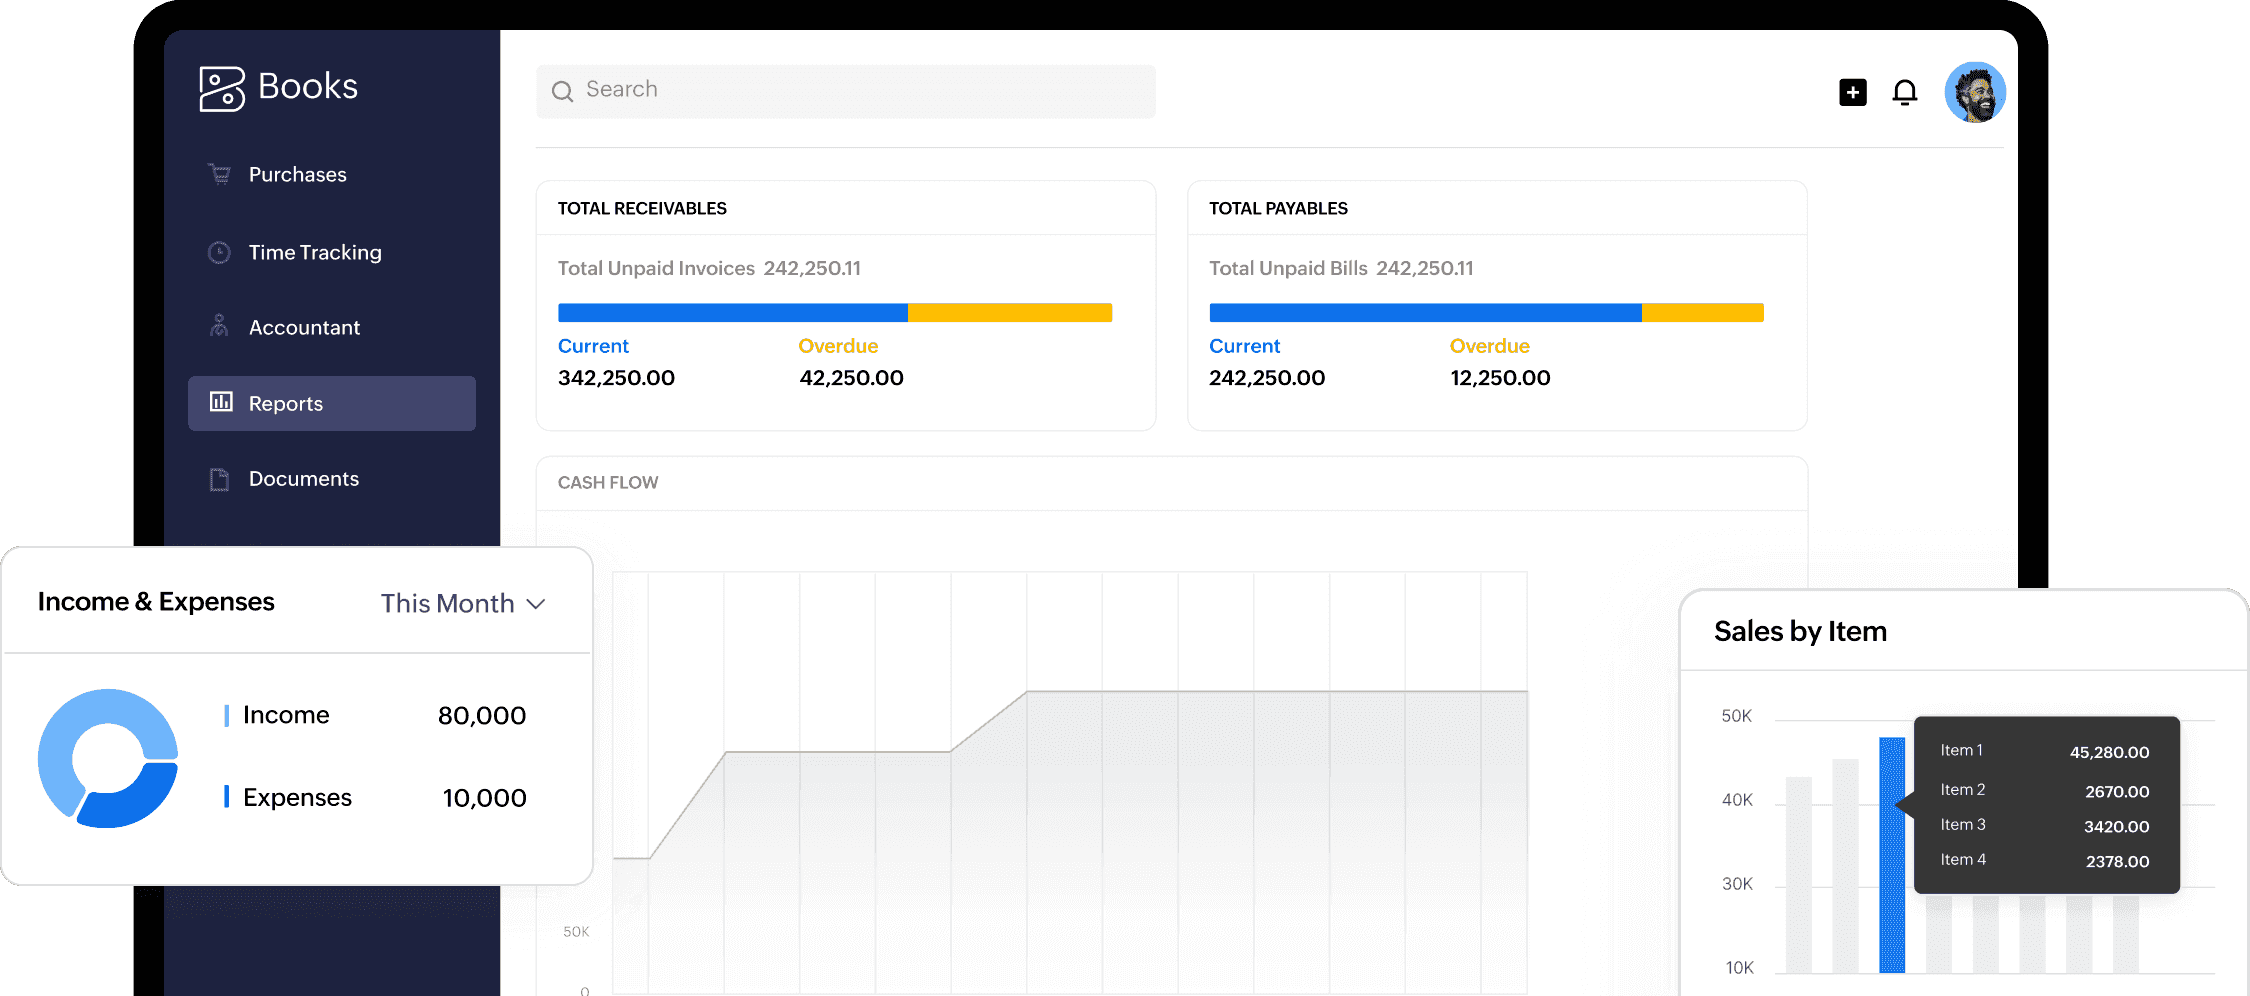Click the search magnifier icon
The image size is (2250, 996).
tap(563, 91)
